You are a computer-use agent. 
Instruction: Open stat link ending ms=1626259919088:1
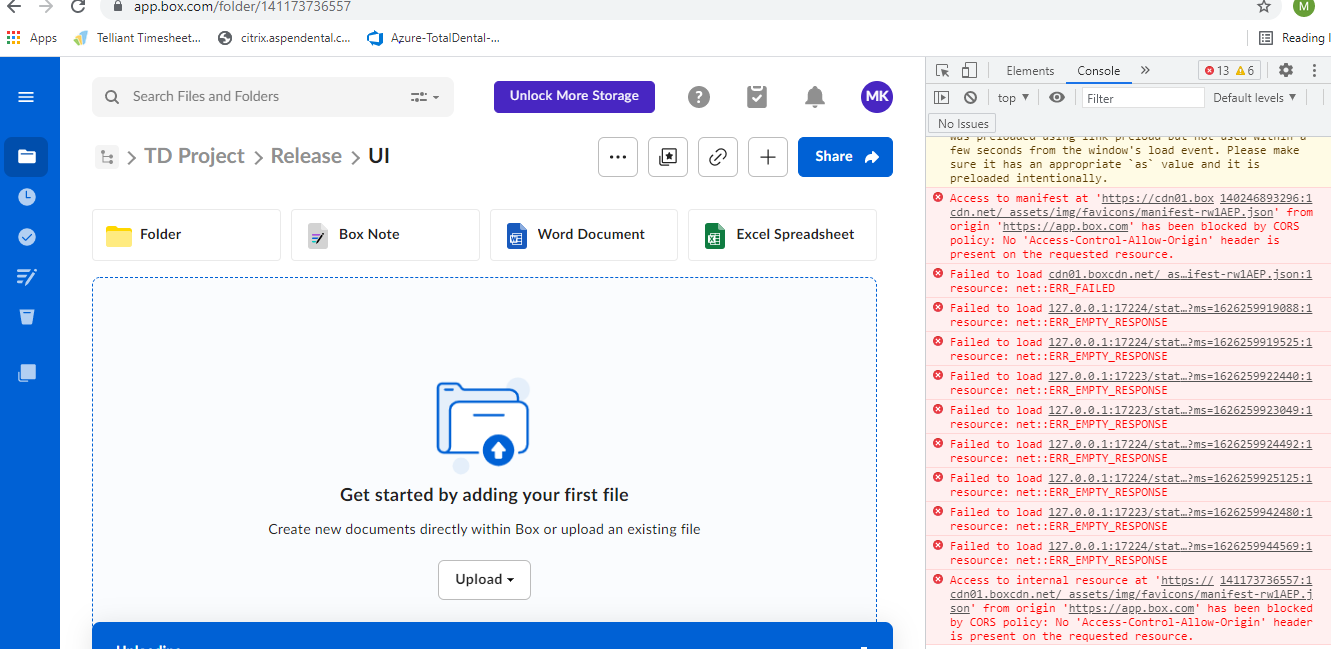coord(1180,308)
